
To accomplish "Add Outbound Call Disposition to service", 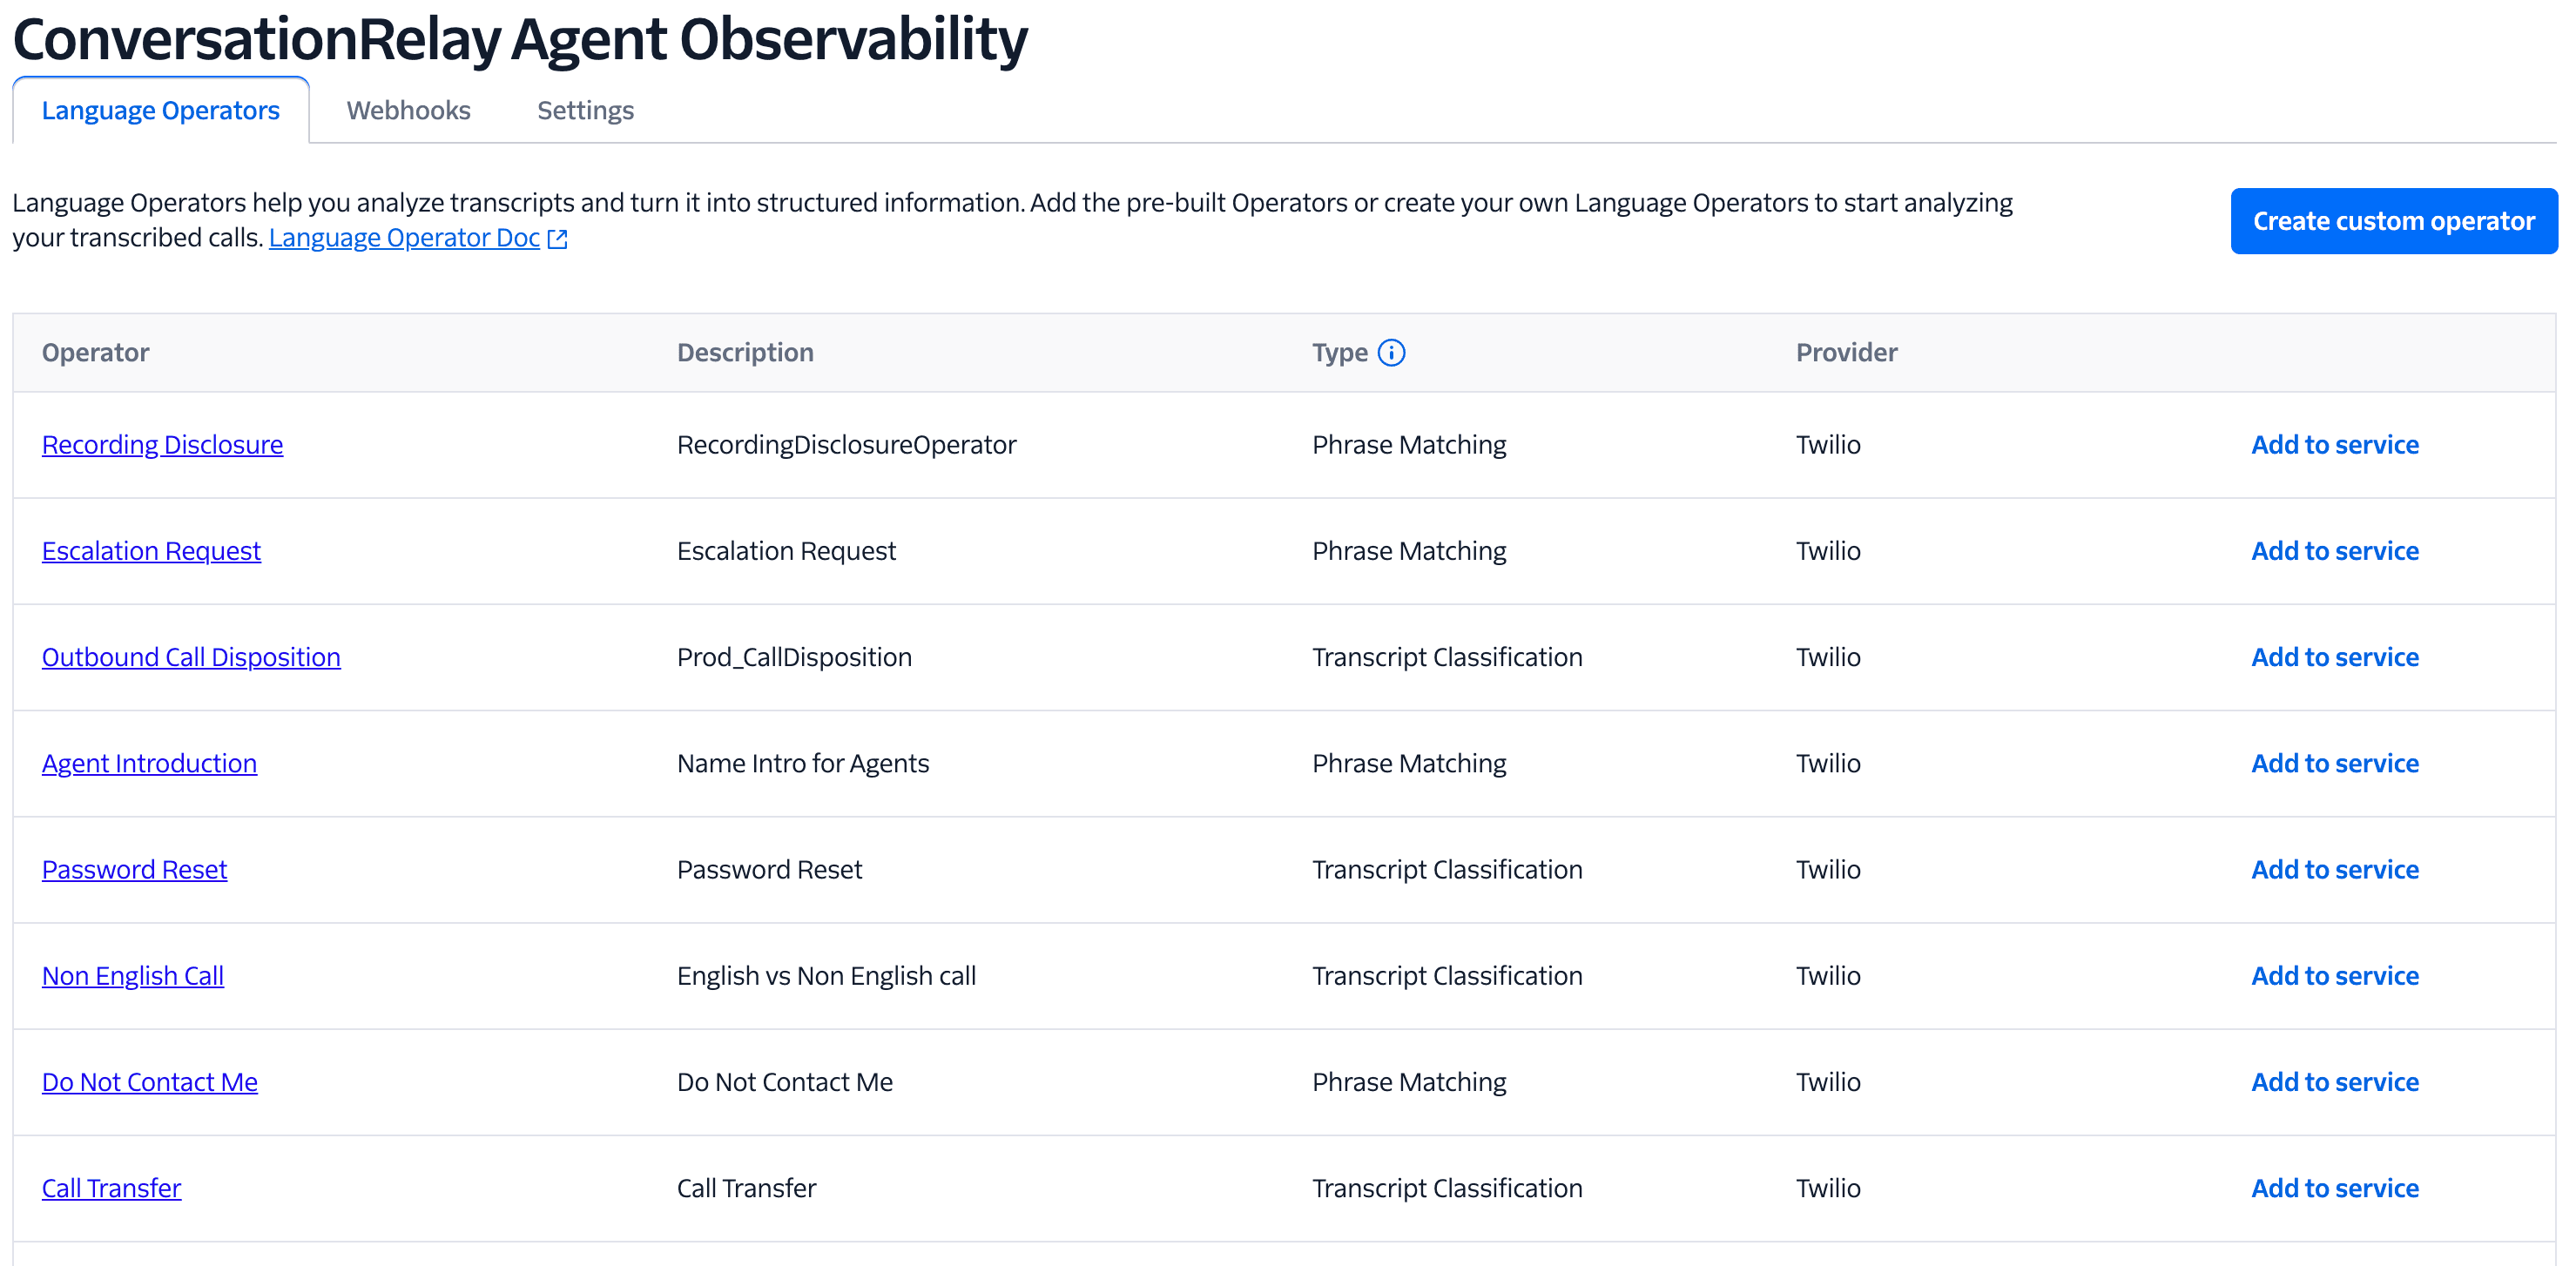I will [2335, 657].
